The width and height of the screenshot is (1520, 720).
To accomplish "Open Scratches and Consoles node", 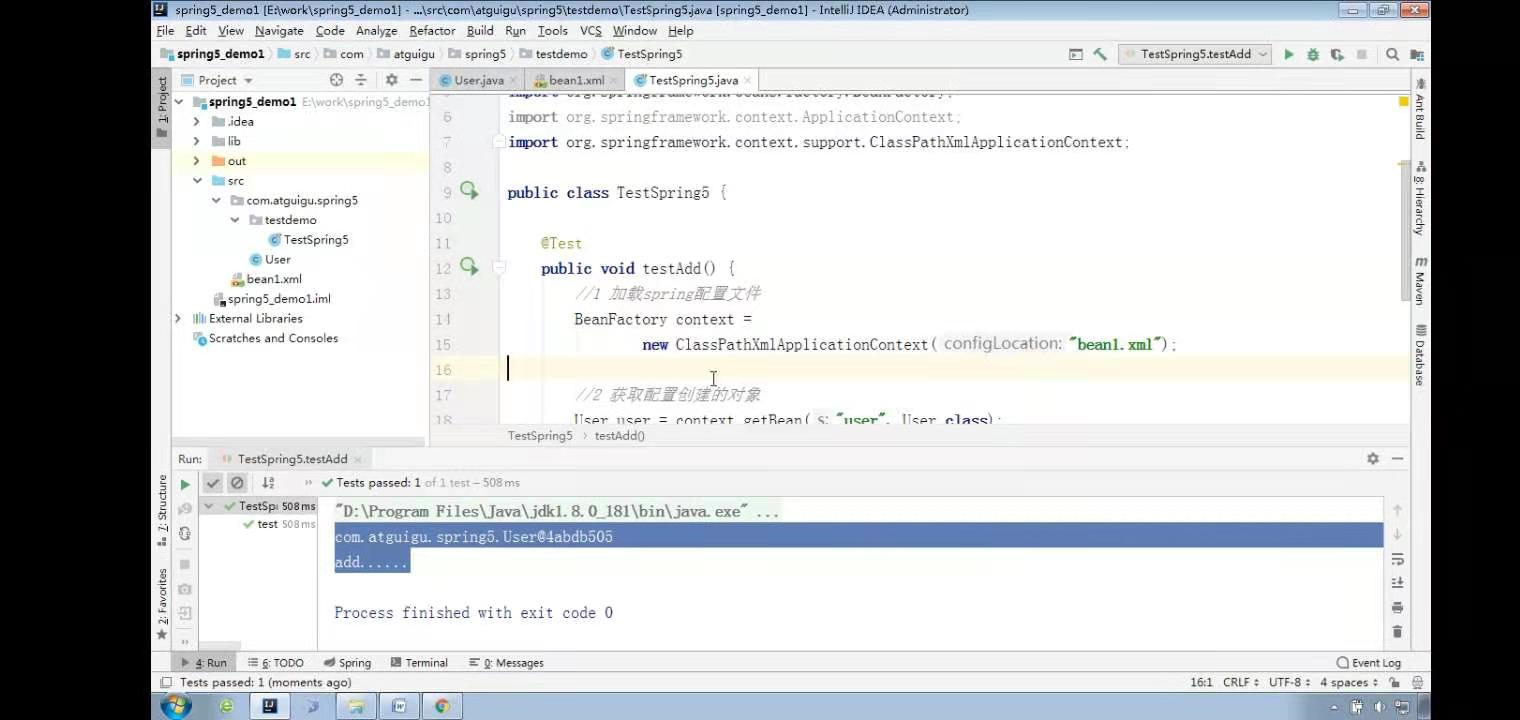I will (265, 338).
